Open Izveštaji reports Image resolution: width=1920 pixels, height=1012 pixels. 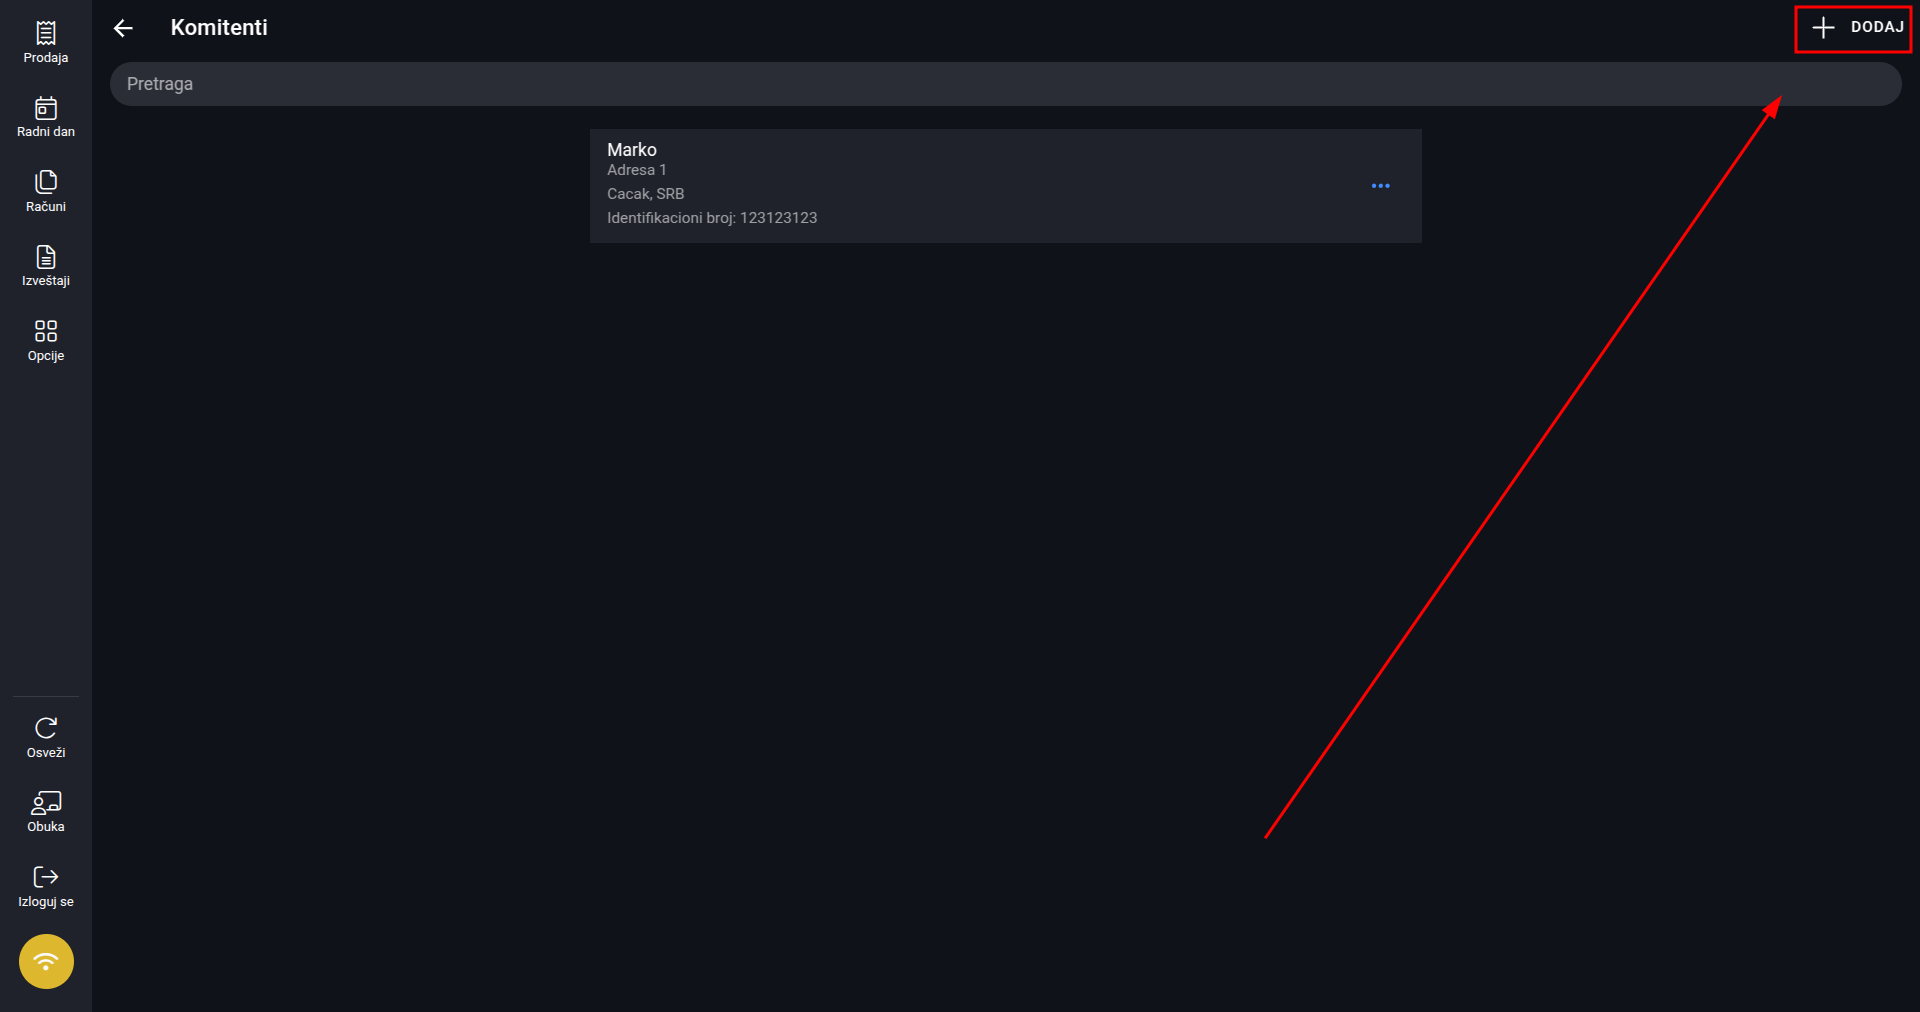tap(46, 266)
